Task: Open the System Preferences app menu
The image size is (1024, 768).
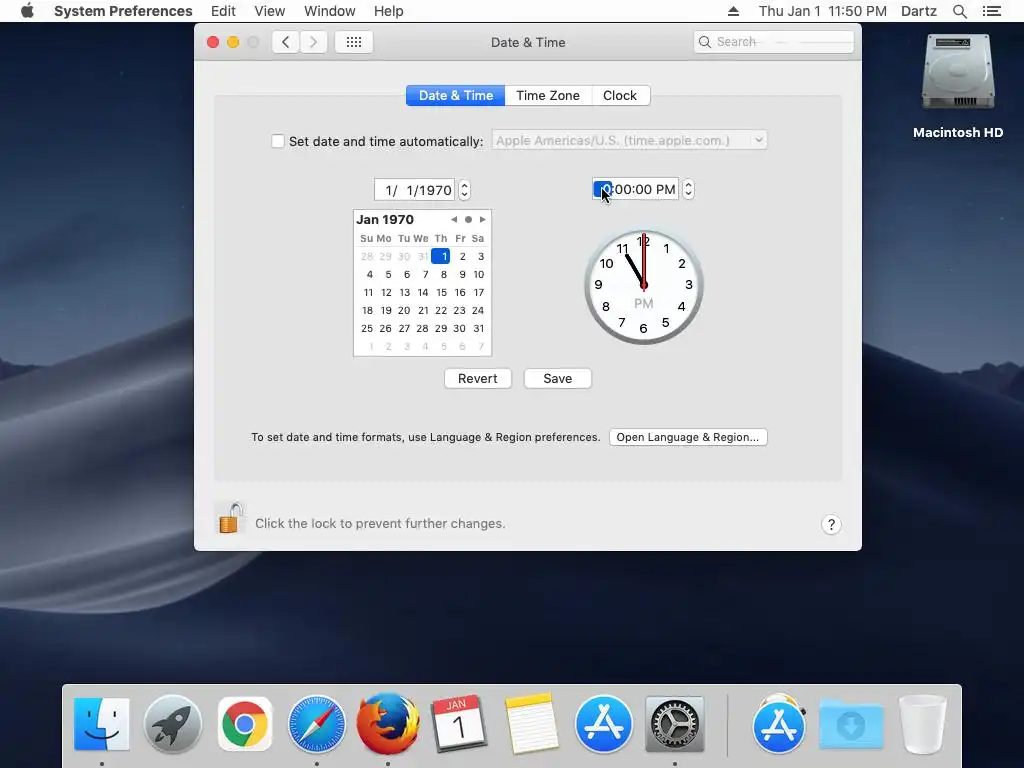Action: [x=123, y=11]
